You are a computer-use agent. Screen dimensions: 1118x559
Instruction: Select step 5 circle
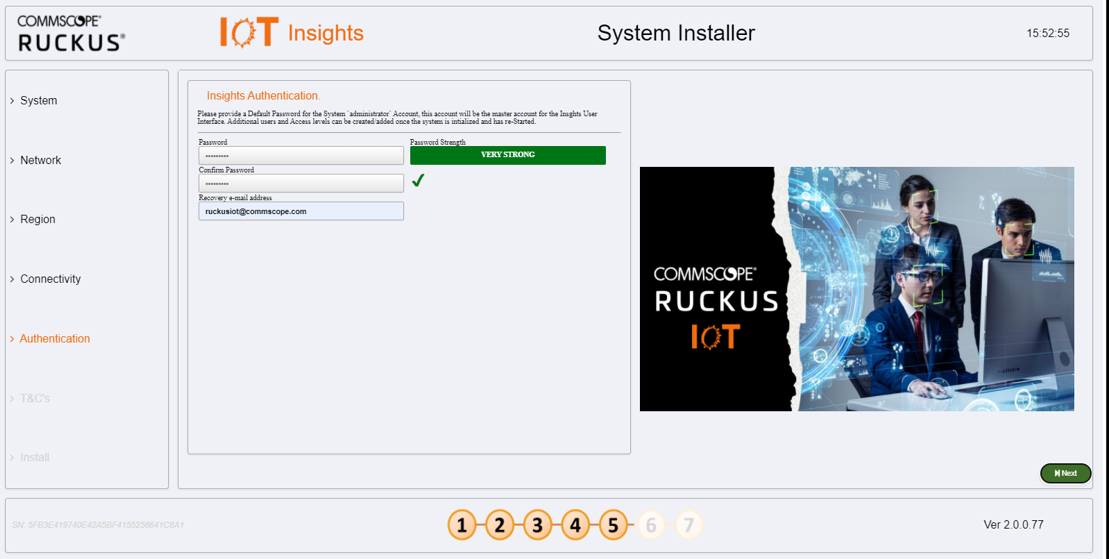pyautogui.click(x=612, y=525)
